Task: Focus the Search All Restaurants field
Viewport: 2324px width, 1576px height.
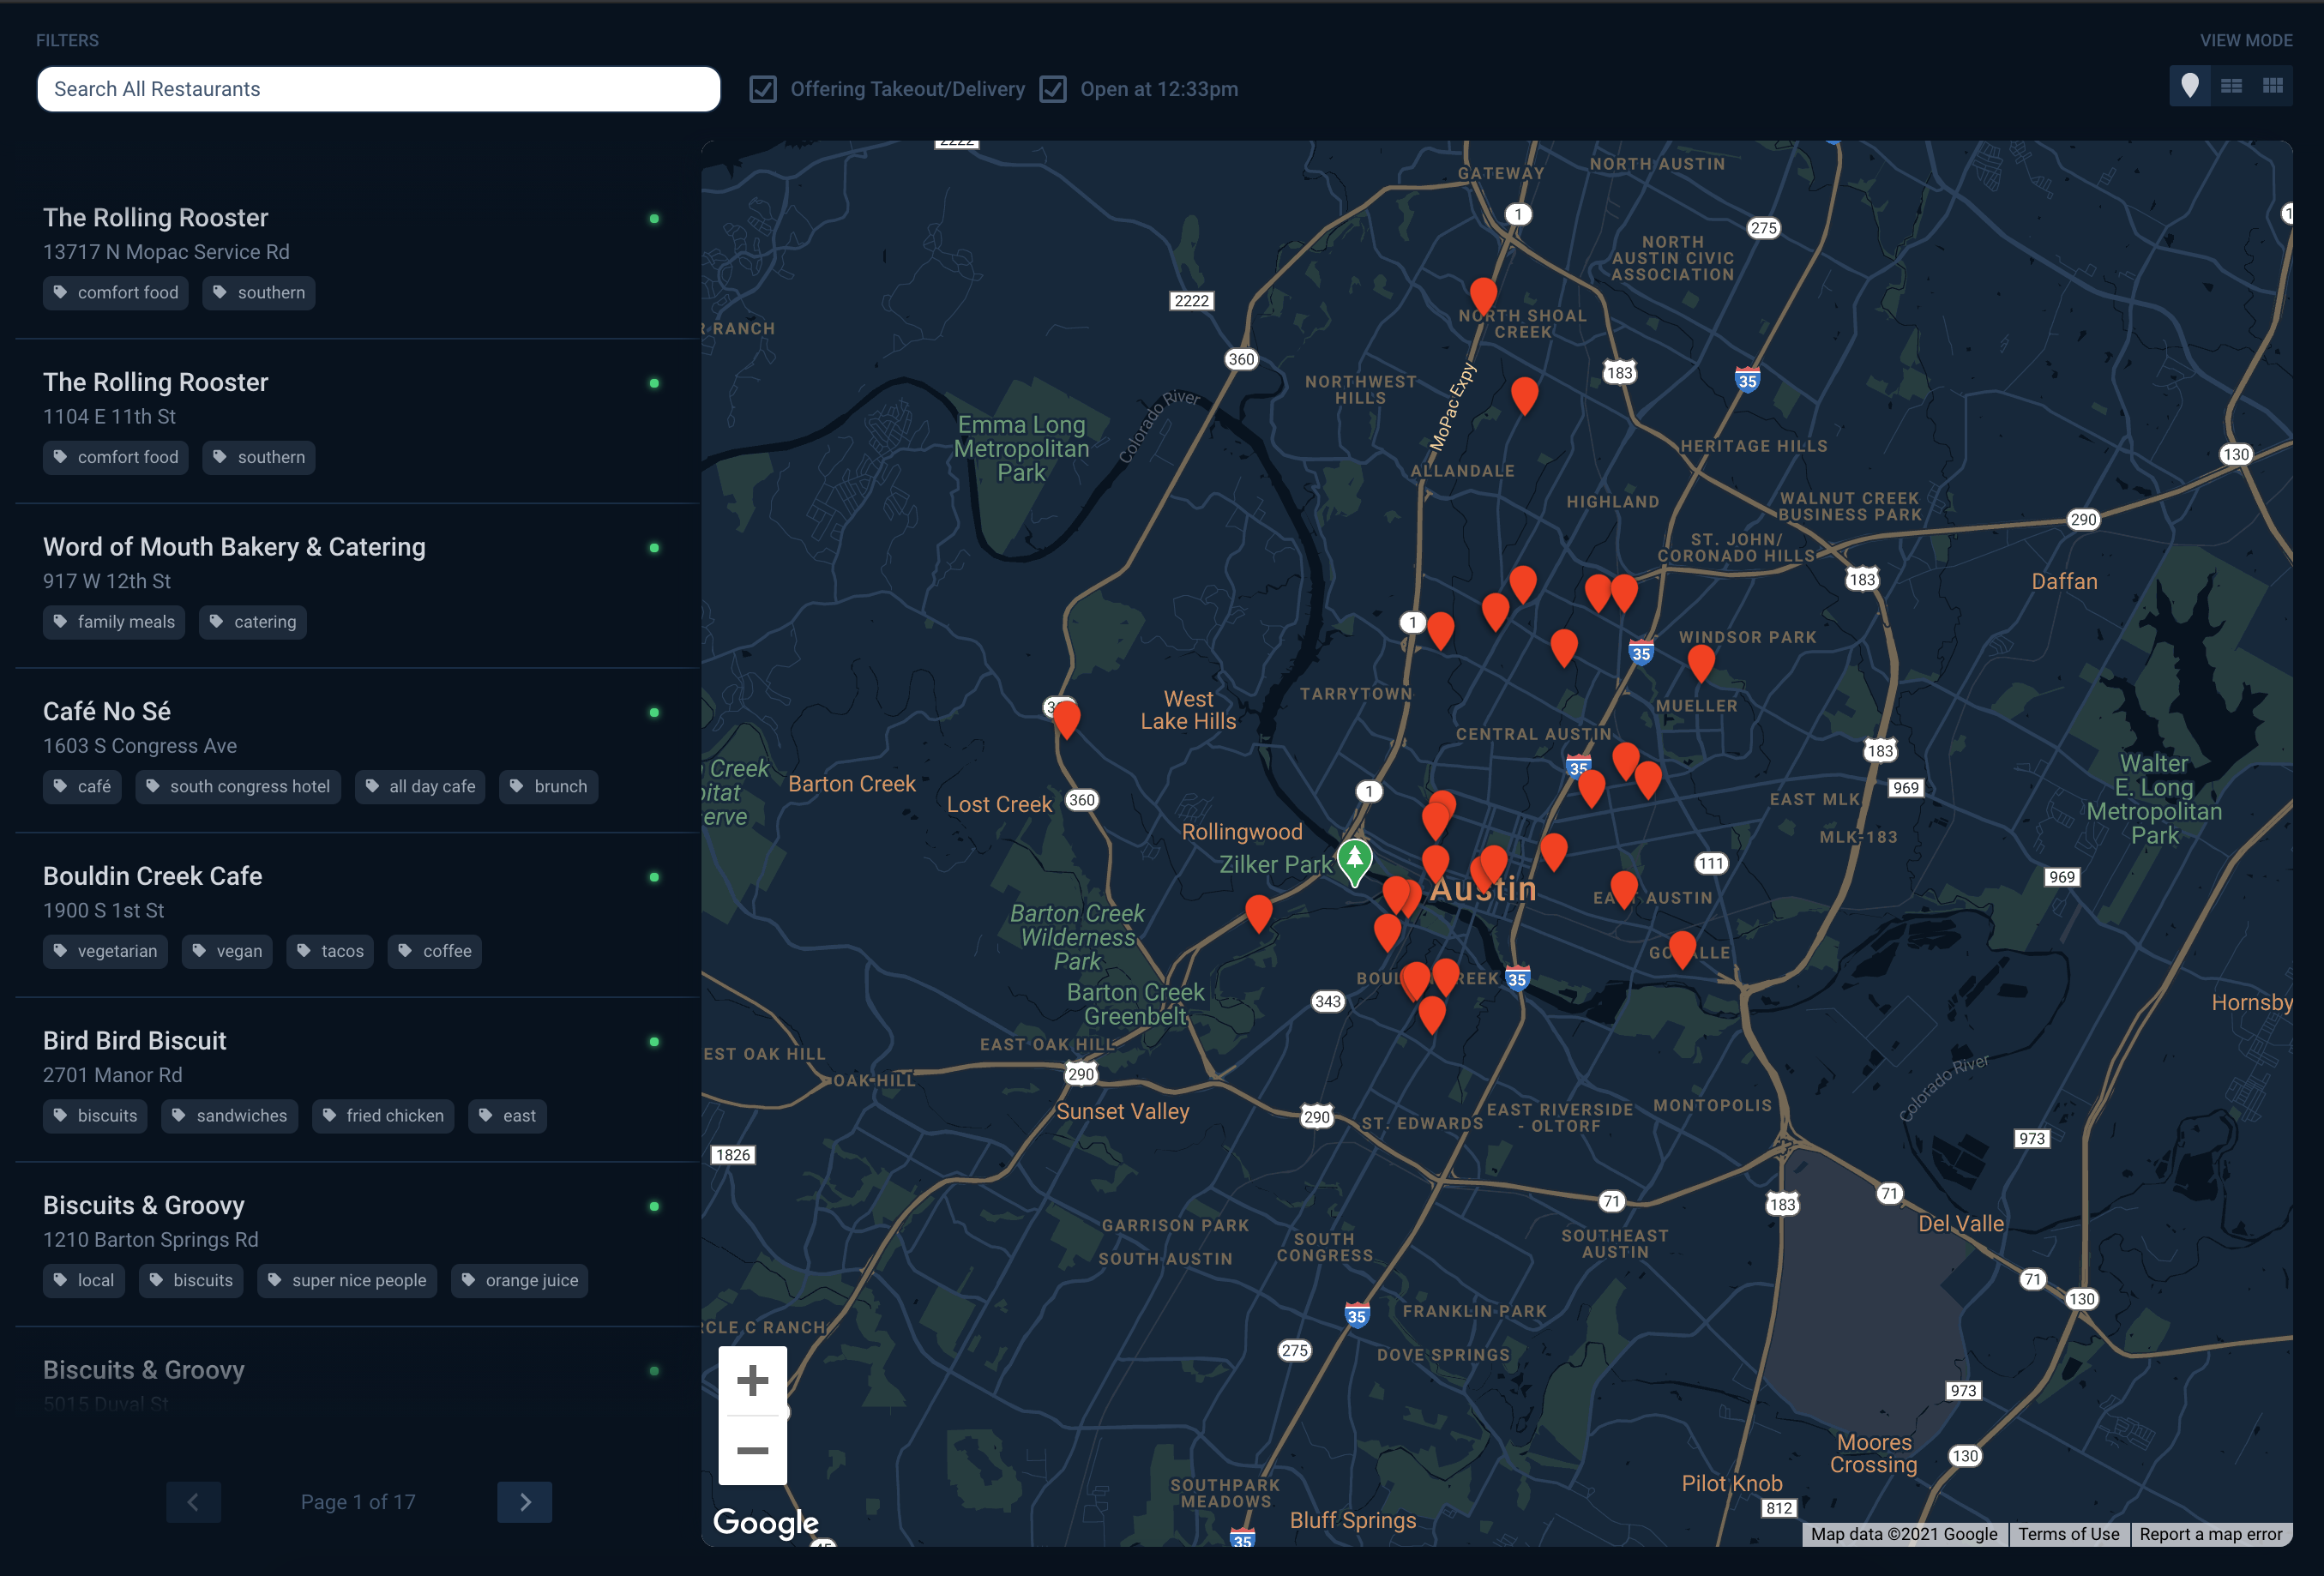Action: pyautogui.click(x=378, y=89)
